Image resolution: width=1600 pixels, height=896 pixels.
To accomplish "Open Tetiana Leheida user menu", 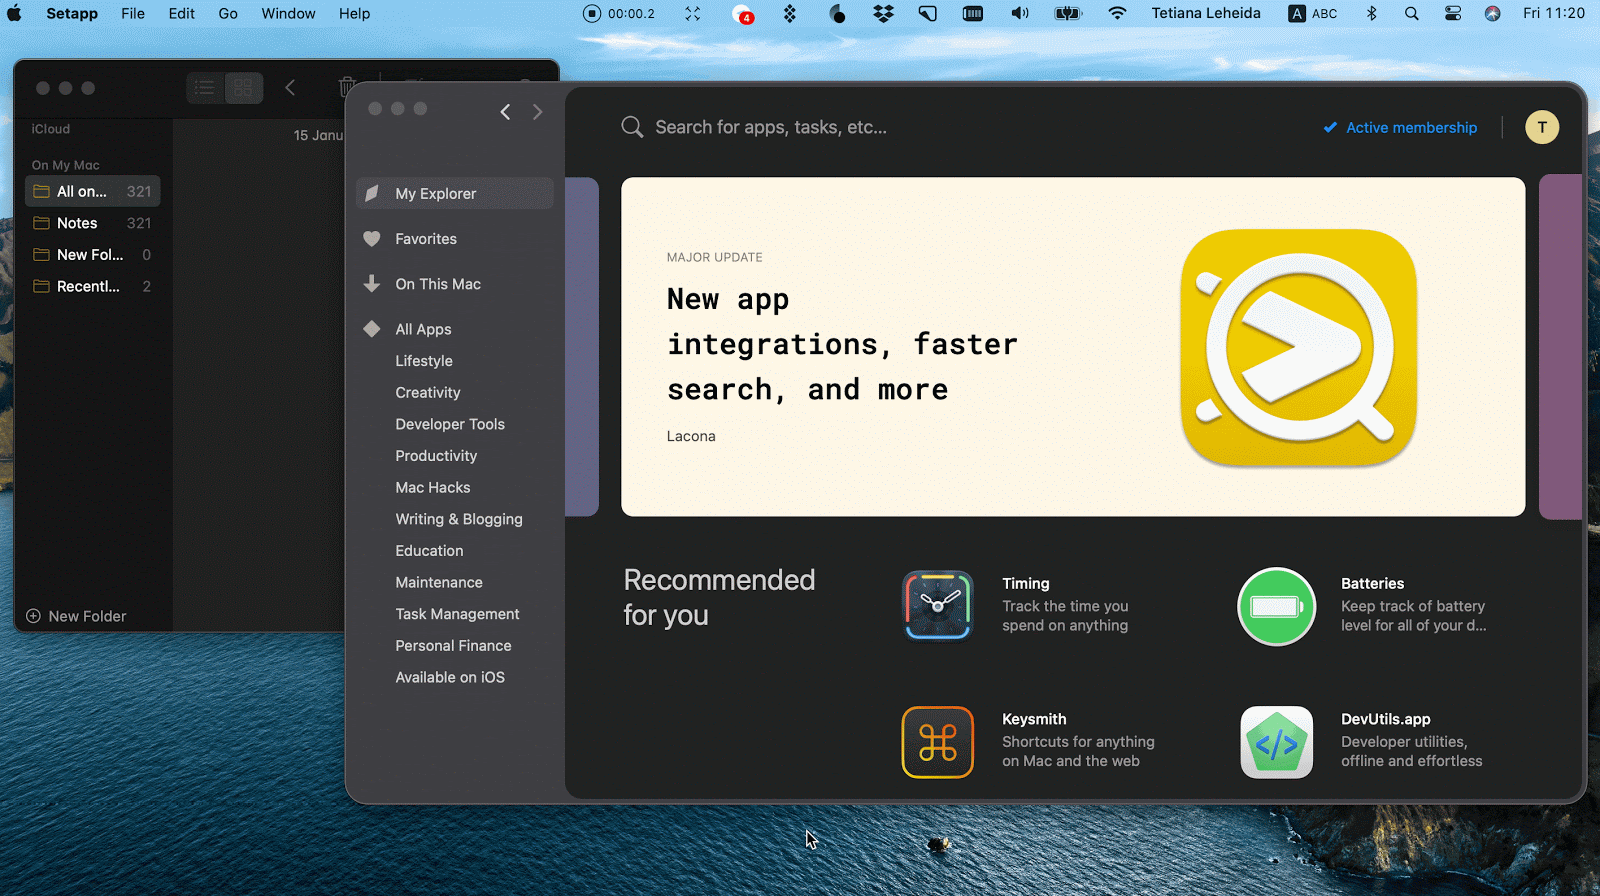I will 1205,13.
